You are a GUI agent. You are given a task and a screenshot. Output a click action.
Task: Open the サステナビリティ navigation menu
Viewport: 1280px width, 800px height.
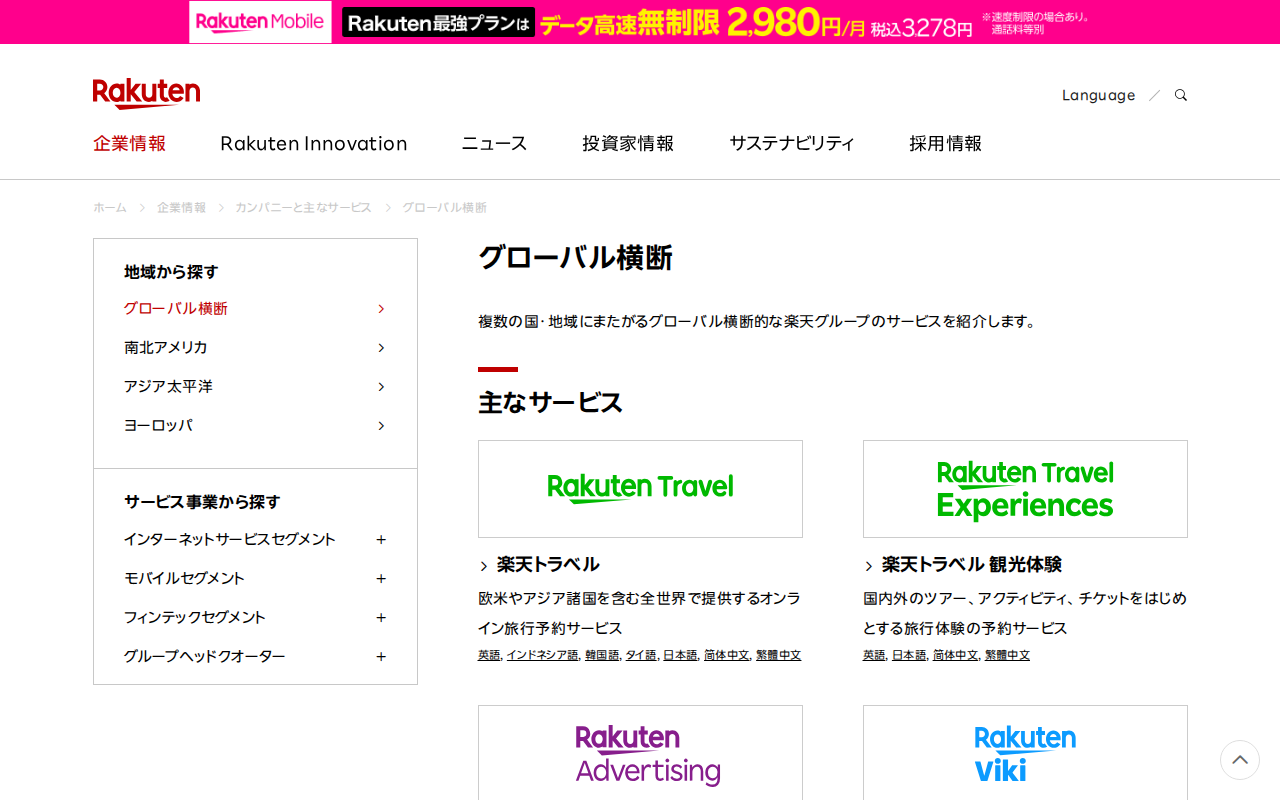pos(792,143)
